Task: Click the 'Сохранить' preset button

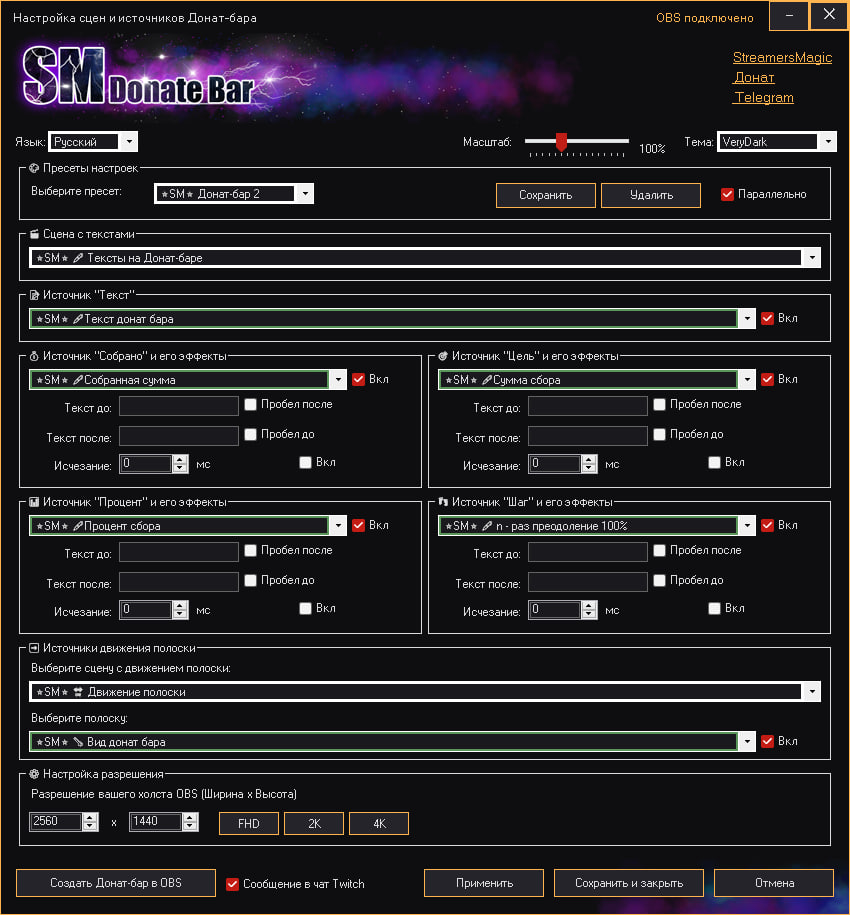Action: (545, 195)
